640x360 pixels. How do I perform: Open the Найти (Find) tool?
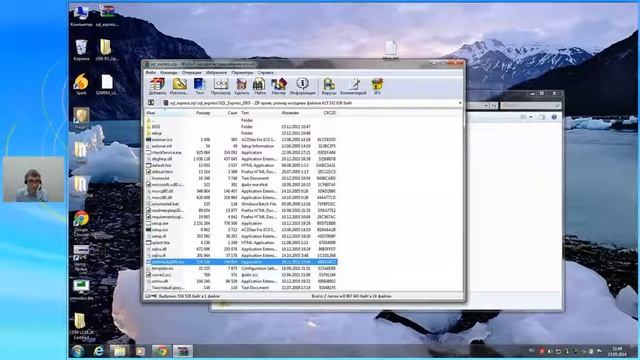coord(260,87)
